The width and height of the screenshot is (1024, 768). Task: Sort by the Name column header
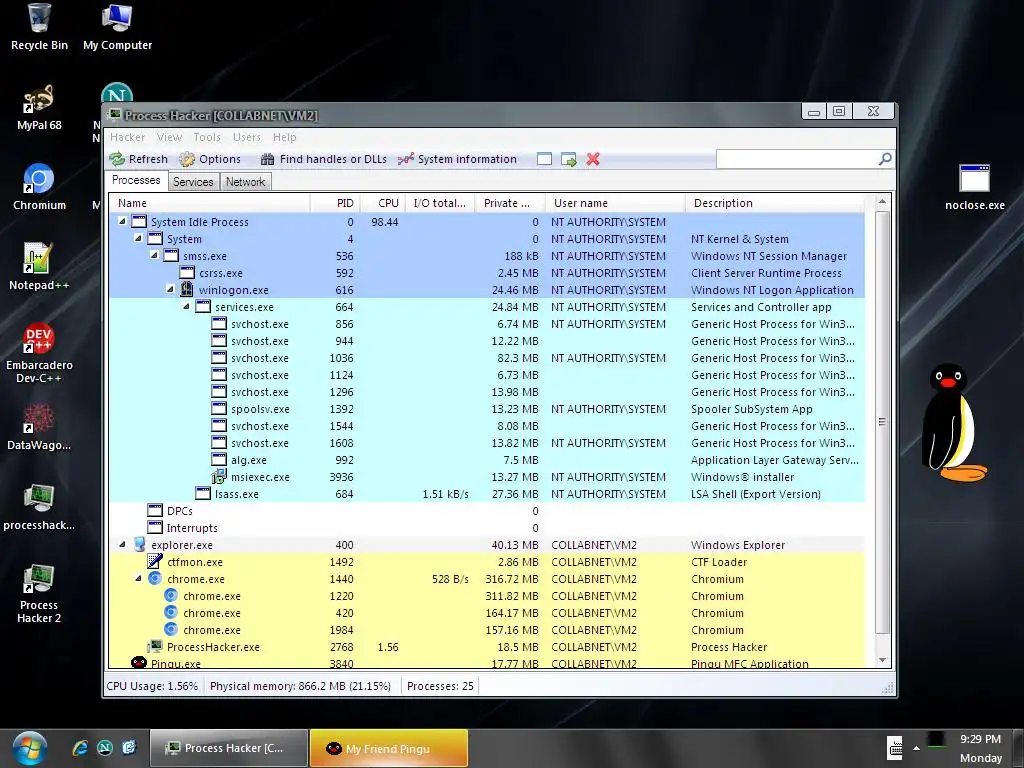pyautogui.click(x=210, y=203)
